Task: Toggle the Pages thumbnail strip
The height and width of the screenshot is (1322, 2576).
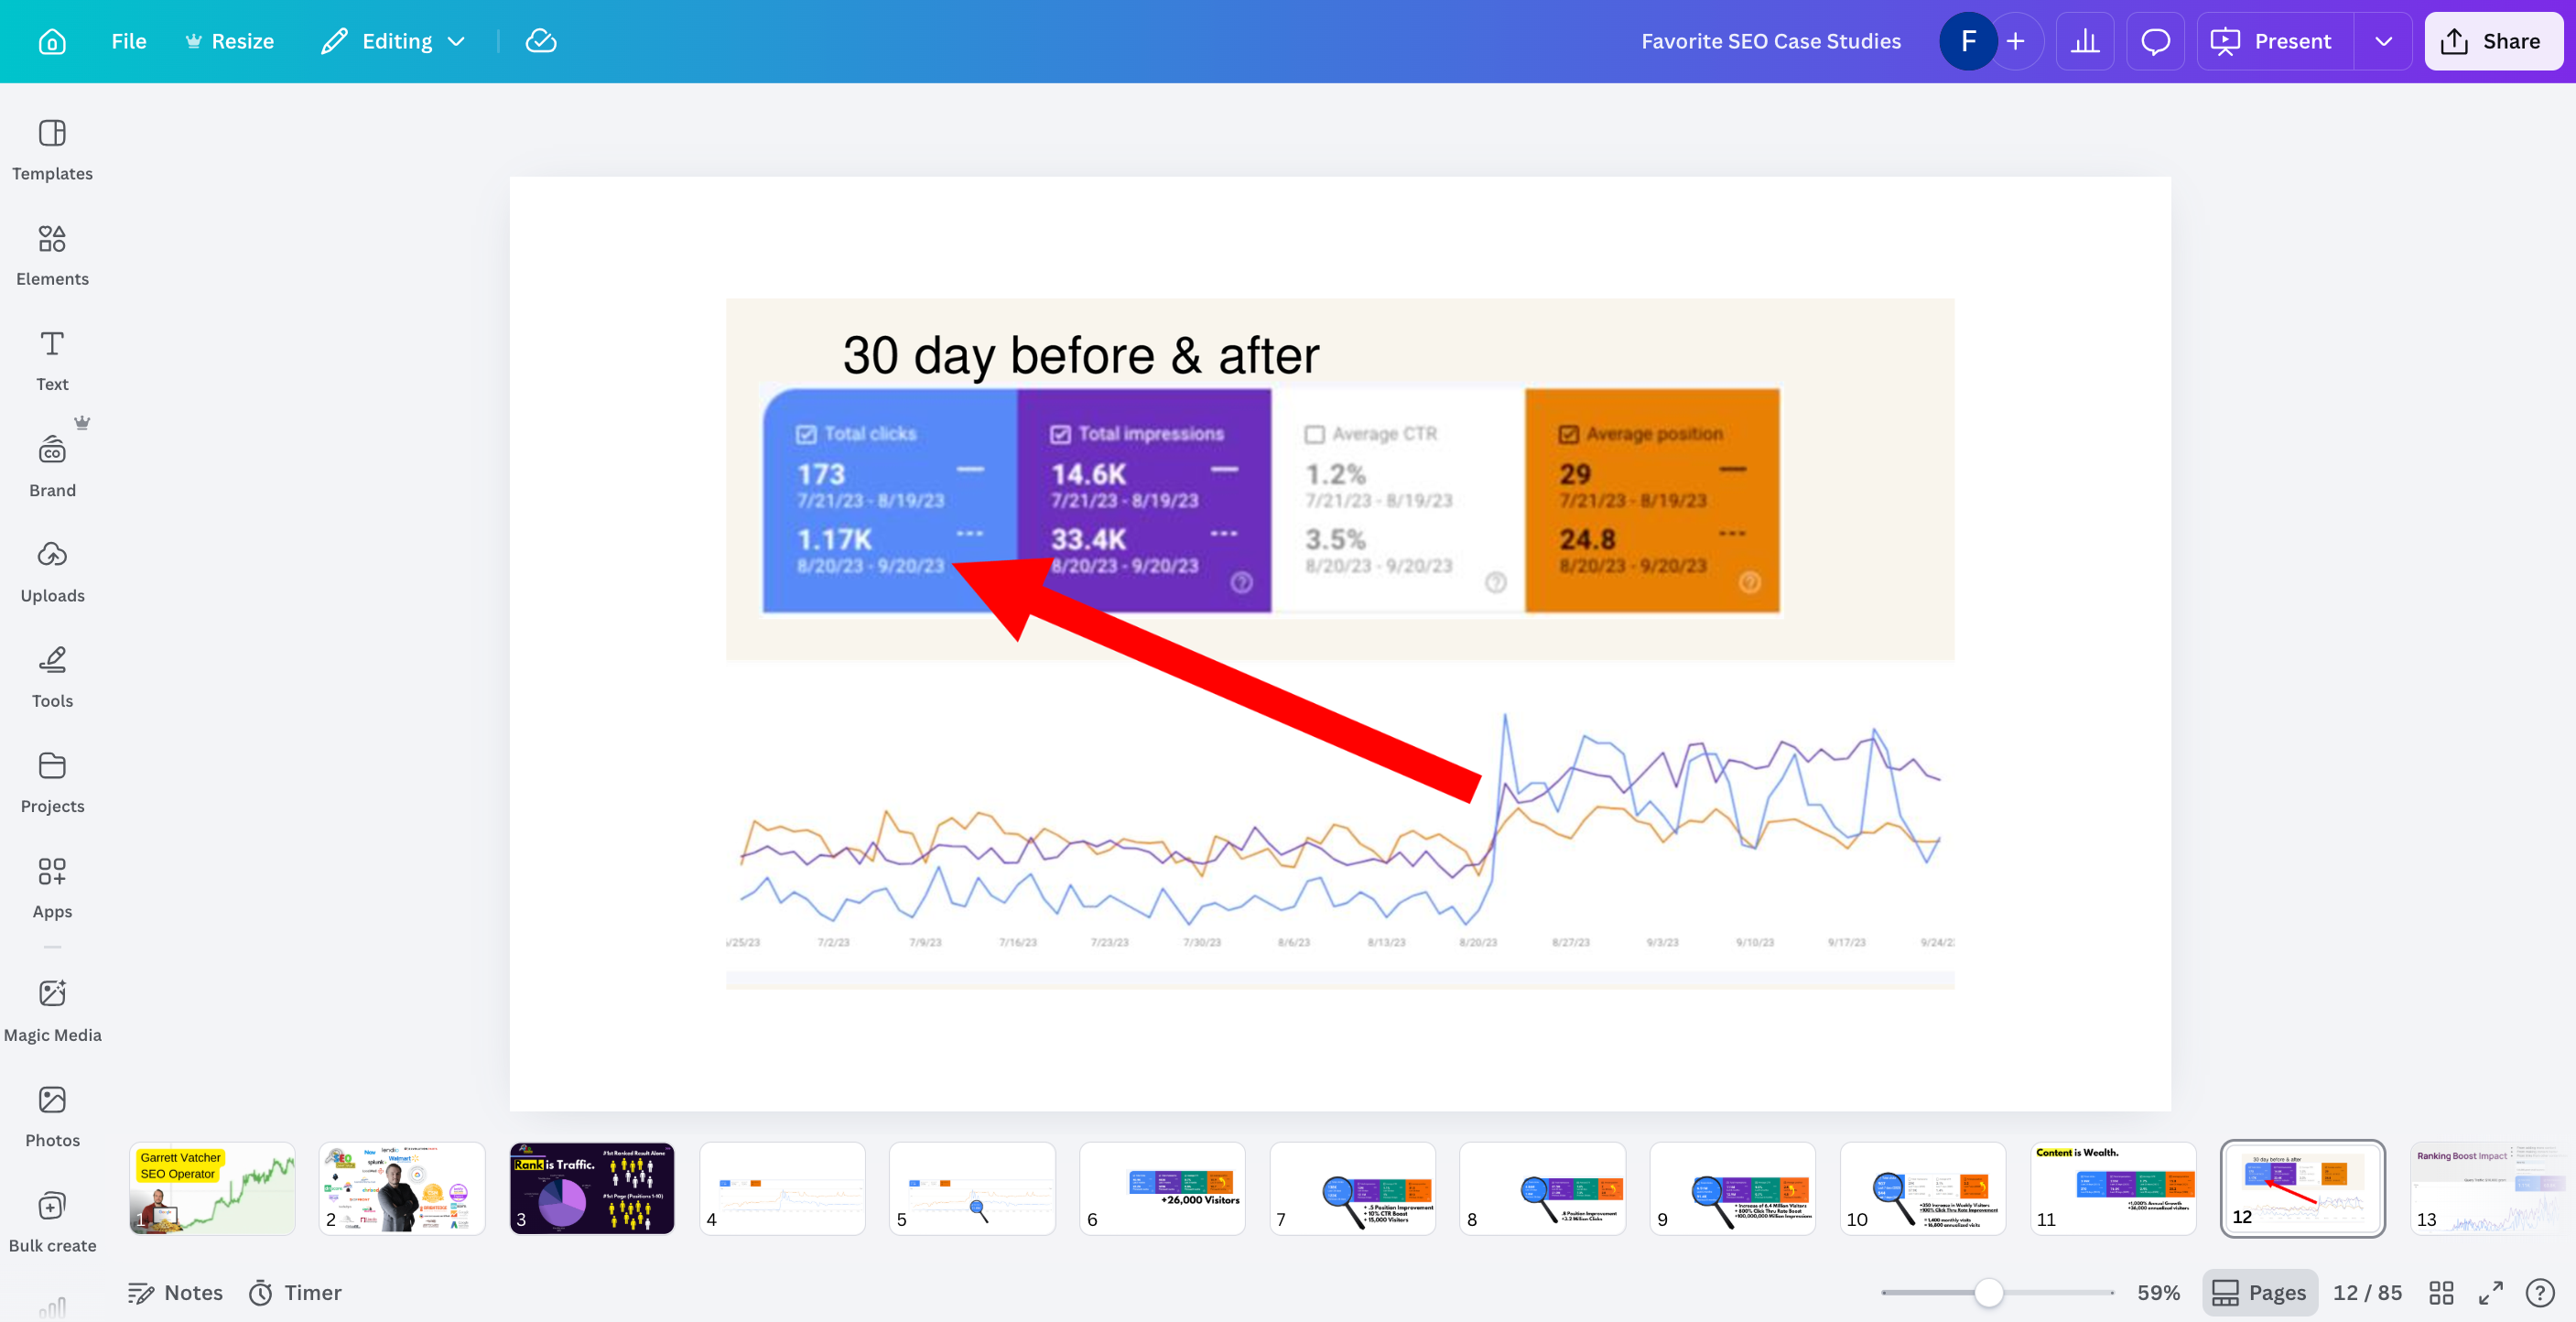Action: [x=2259, y=1292]
